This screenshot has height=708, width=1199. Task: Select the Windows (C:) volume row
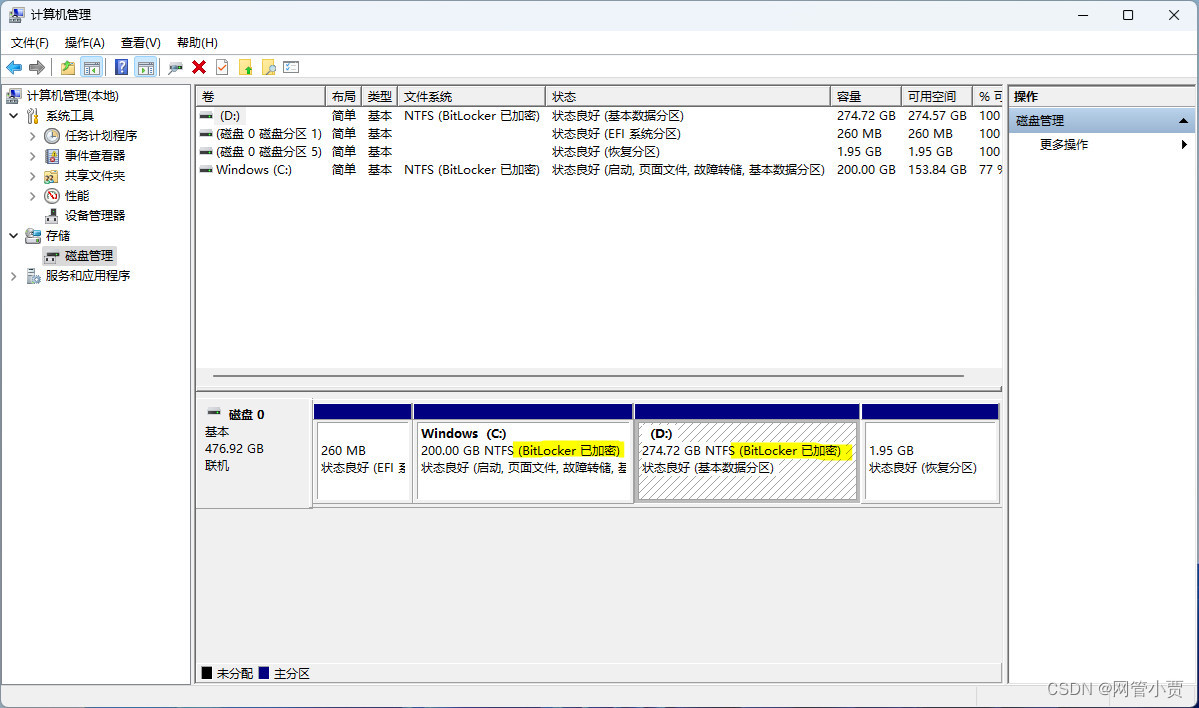(x=599, y=170)
